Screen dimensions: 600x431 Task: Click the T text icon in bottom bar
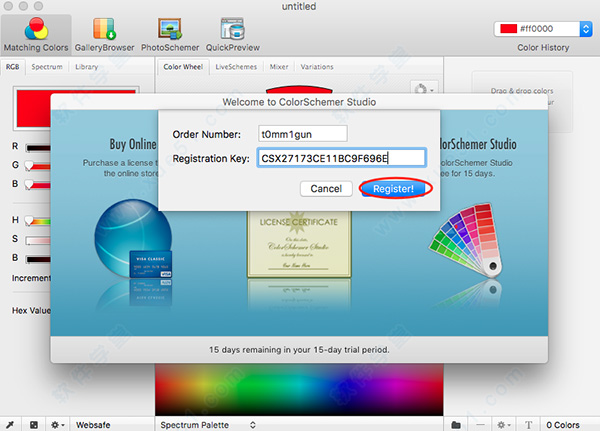point(528,424)
